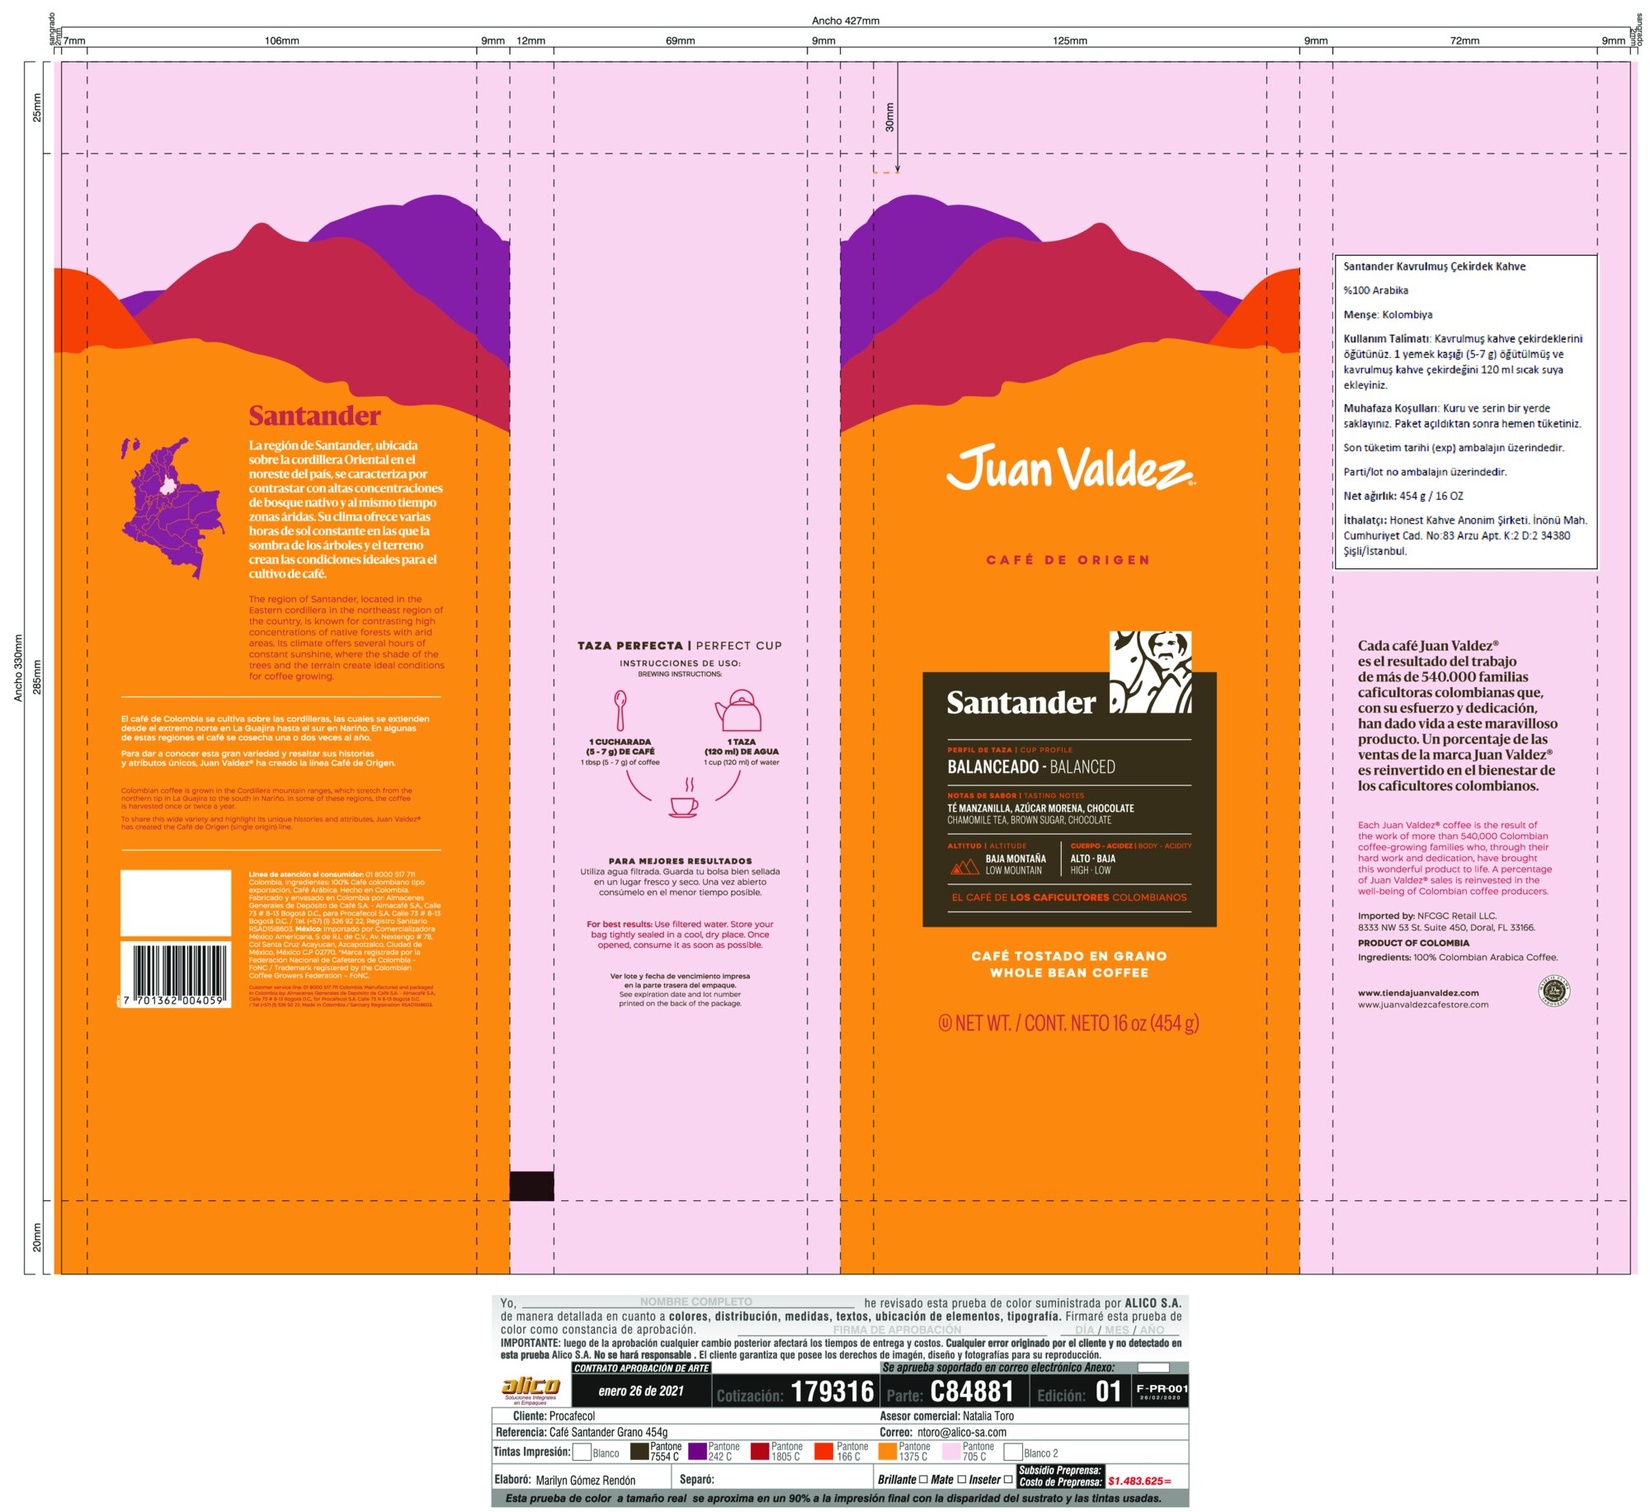Tick the Mate checkbox
Image resolution: width=1650 pixels, height=1512 pixels.
[x=961, y=1479]
